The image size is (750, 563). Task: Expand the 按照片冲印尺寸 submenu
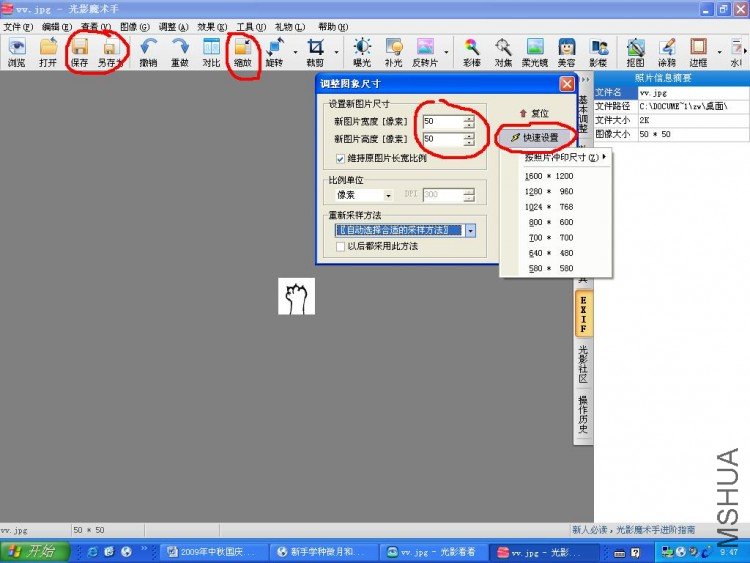564,157
